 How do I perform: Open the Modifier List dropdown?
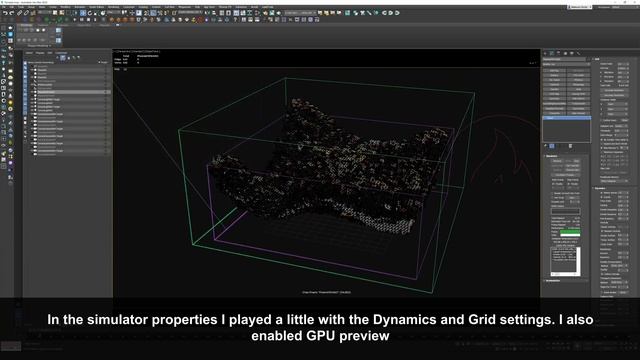click(566, 64)
